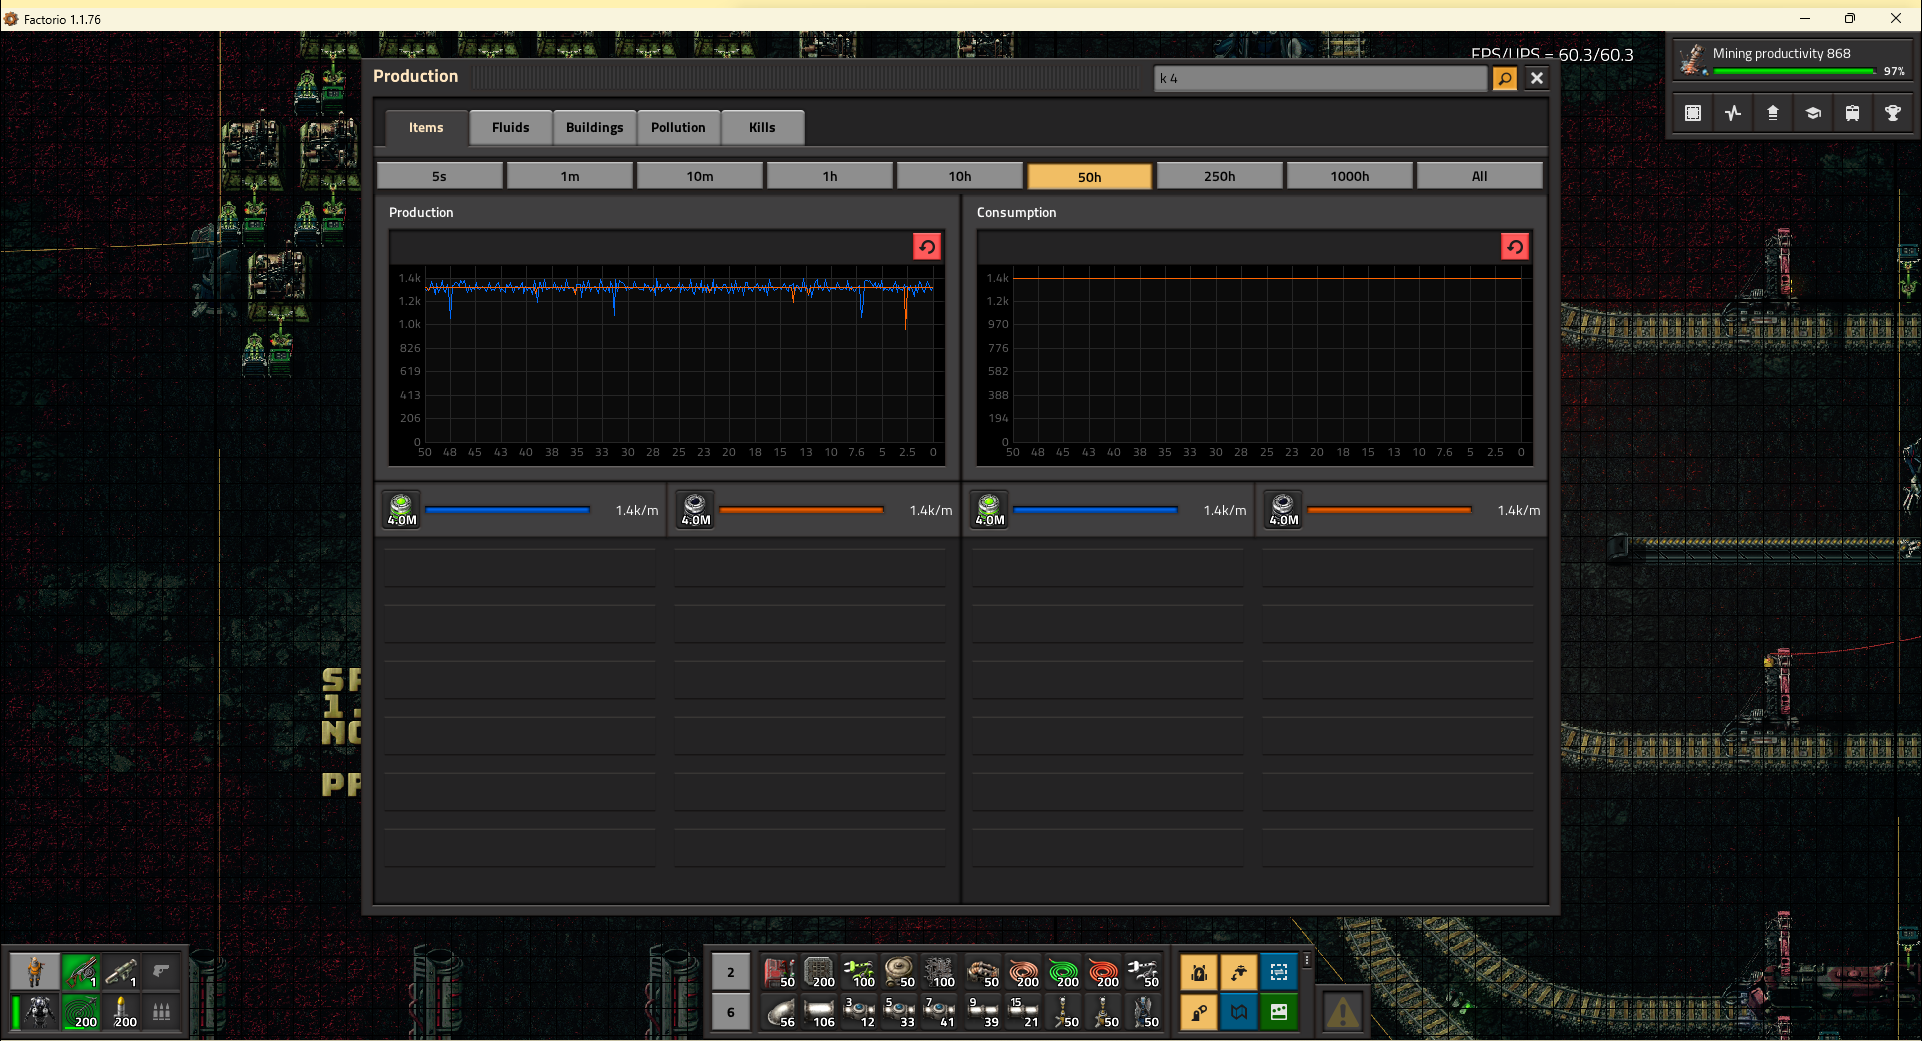Click the blue production rate bar in Production
The height and width of the screenshot is (1041, 1922).
coord(508,510)
